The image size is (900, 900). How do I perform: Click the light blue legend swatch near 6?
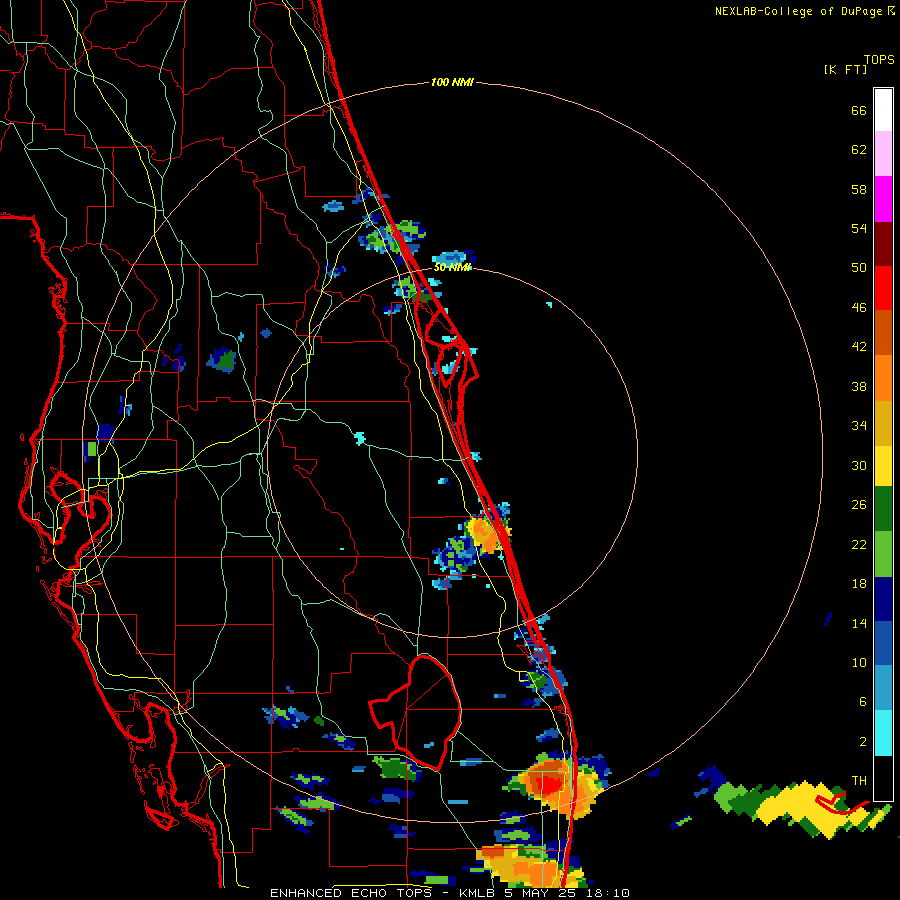[883, 688]
